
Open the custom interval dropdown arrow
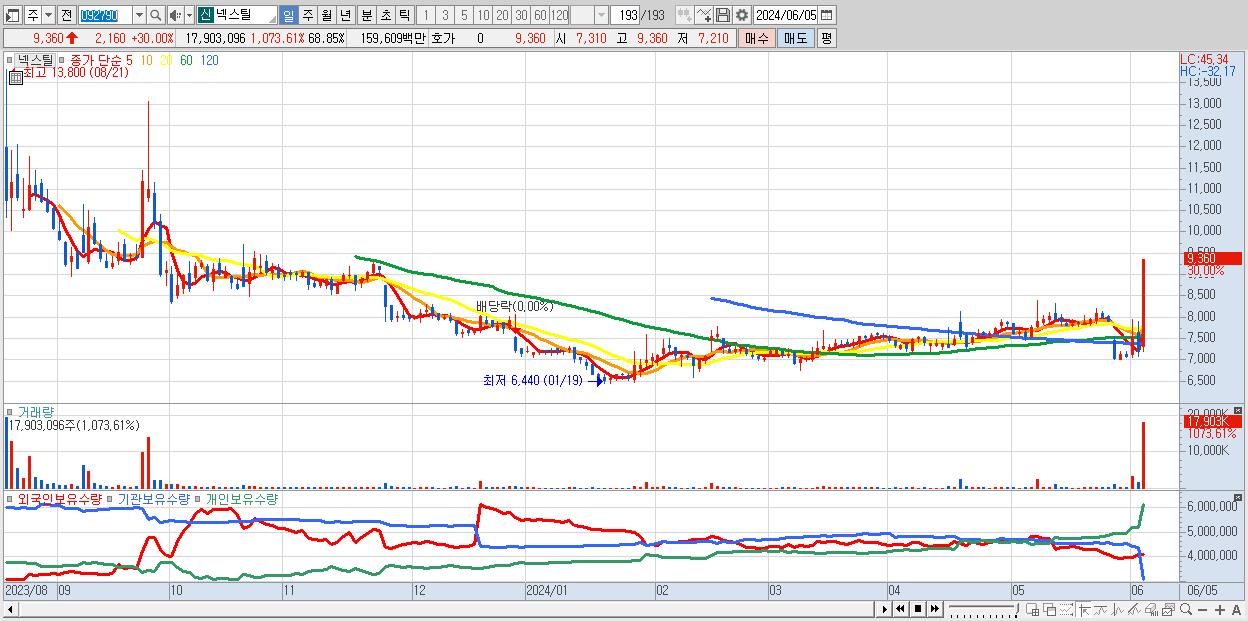coord(601,15)
